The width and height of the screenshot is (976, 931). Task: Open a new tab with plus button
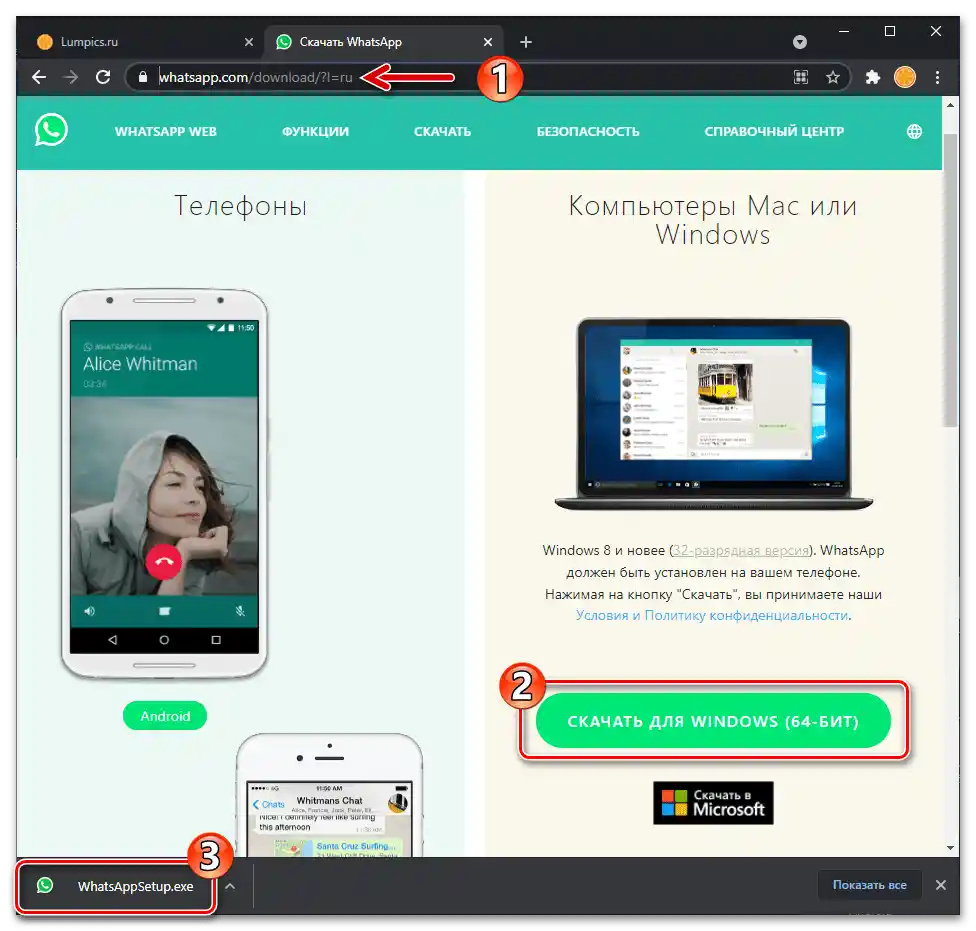coord(526,42)
